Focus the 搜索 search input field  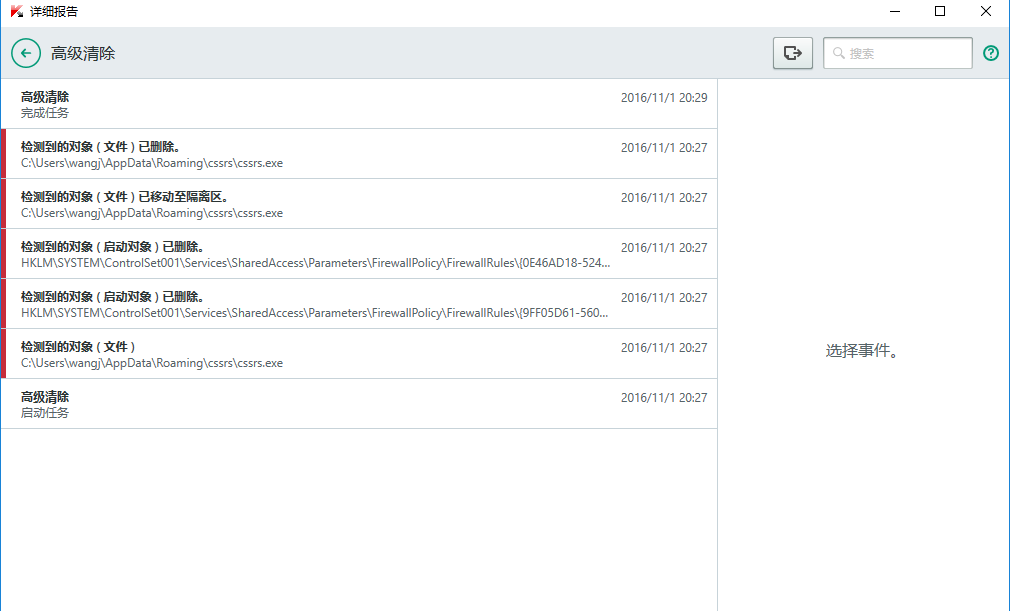click(x=905, y=53)
